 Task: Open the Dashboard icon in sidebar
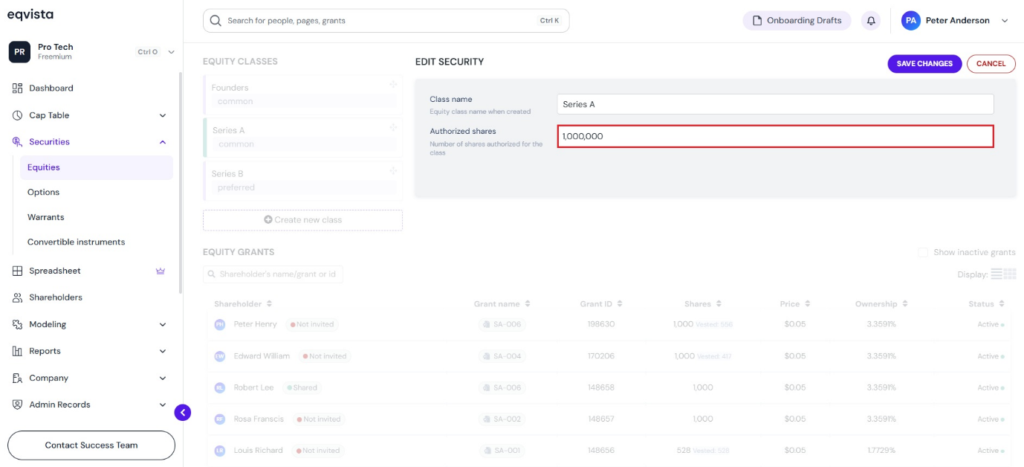[x=18, y=88]
